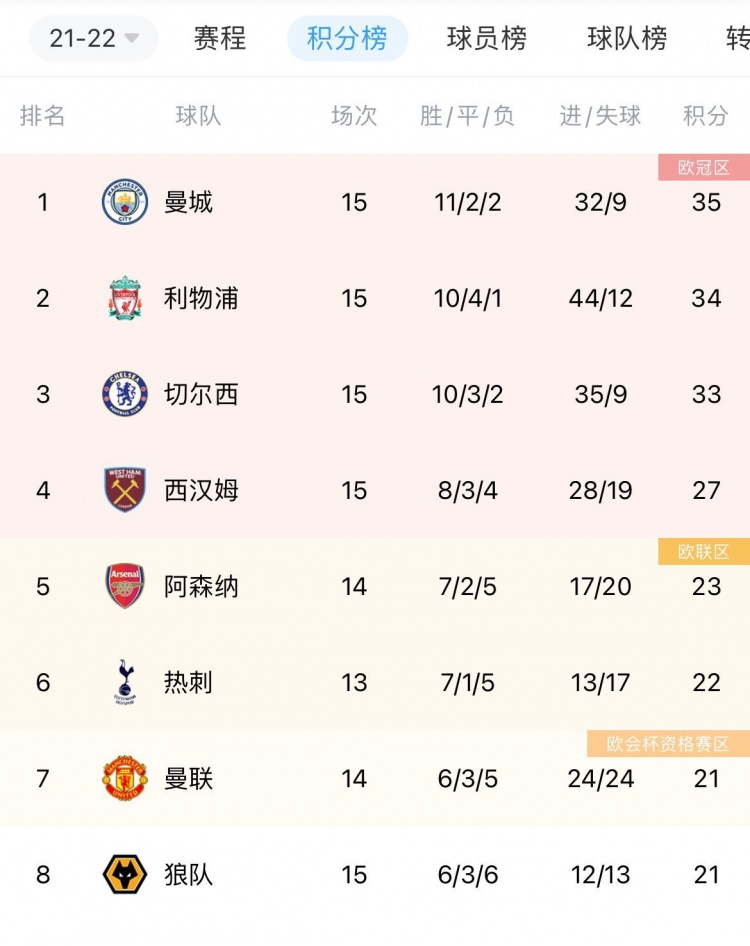
Task: Click the Chelsea club crest
Action: (x=125, y=394)
